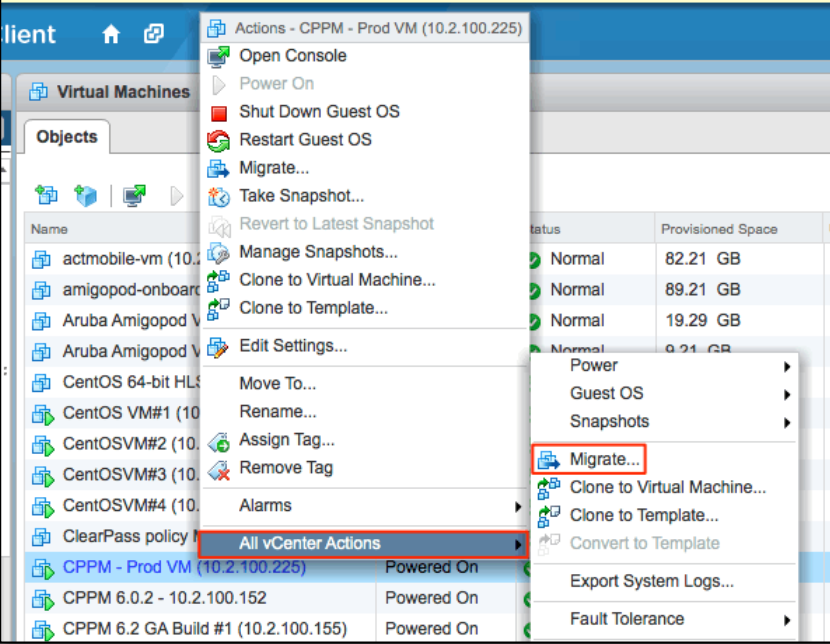
Task: Open the All vCenter Actions submenu
Action: pyautogui.click(x=363, y=544)
